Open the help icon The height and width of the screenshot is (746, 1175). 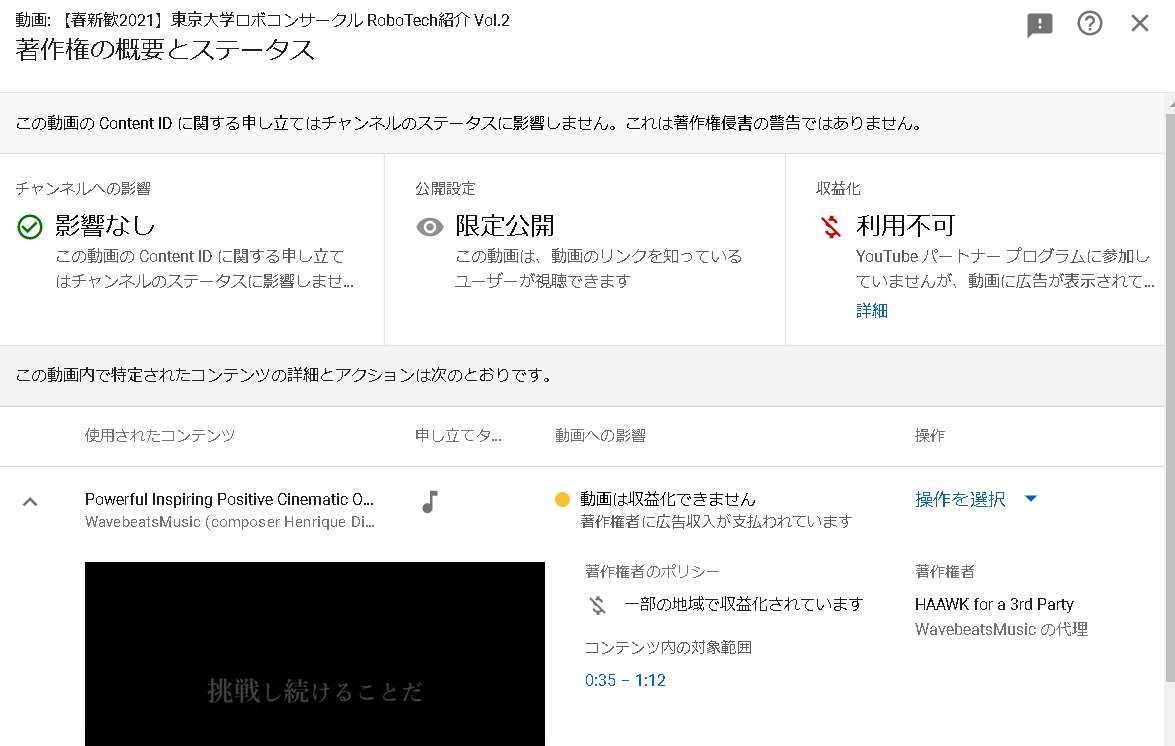(1090, 24)
